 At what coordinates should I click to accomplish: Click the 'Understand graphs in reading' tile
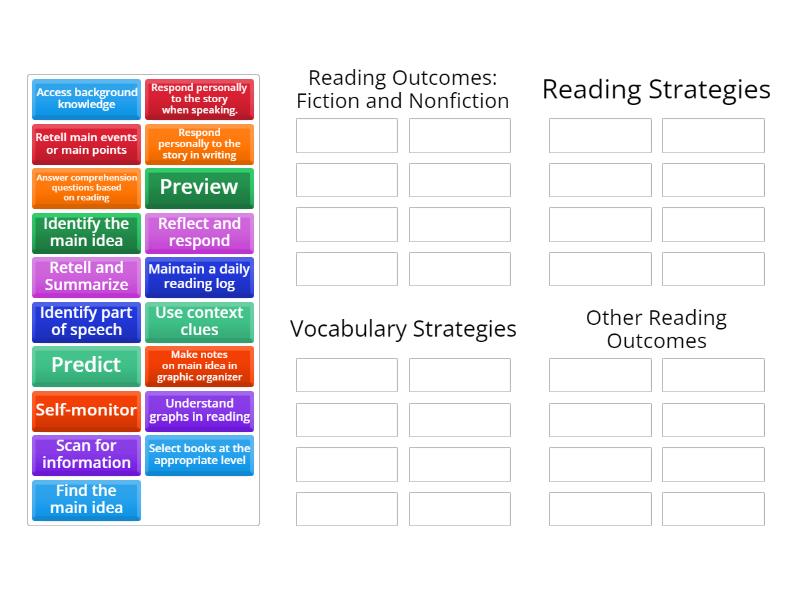tap(199, 411)
